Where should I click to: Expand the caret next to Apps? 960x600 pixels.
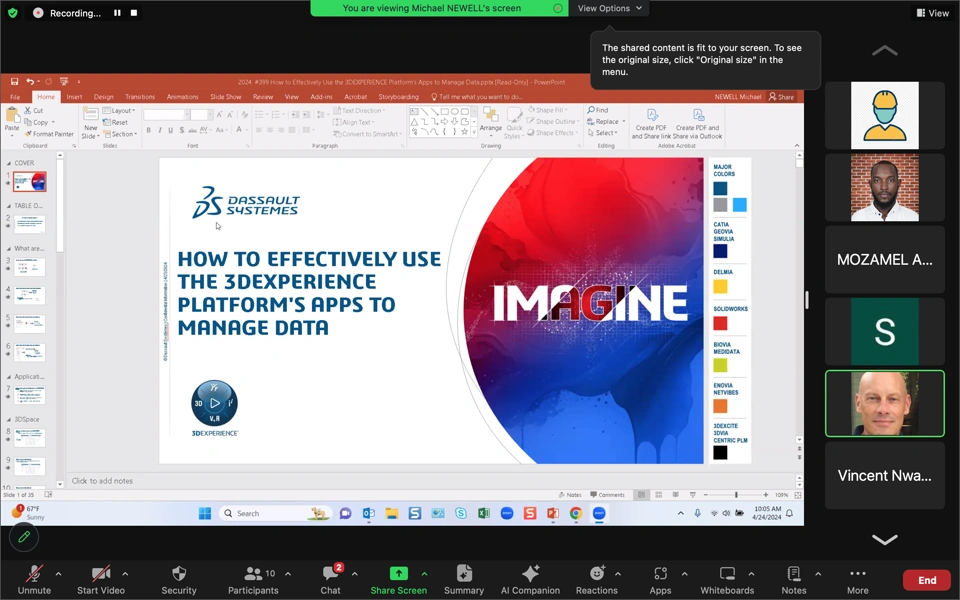pos(684,574)
